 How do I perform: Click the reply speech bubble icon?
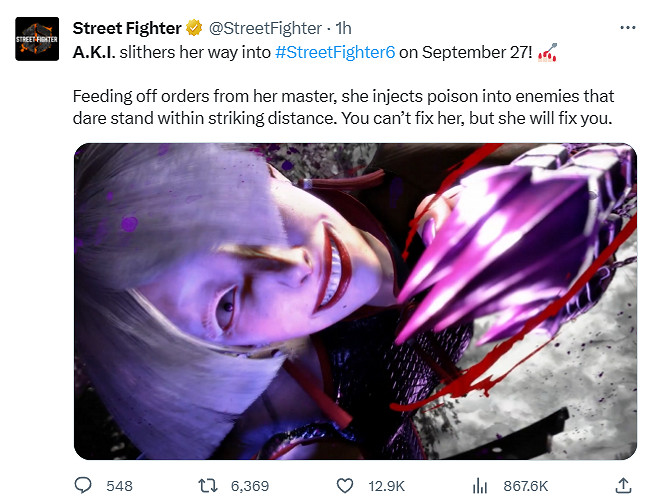[x=84, y=485]
